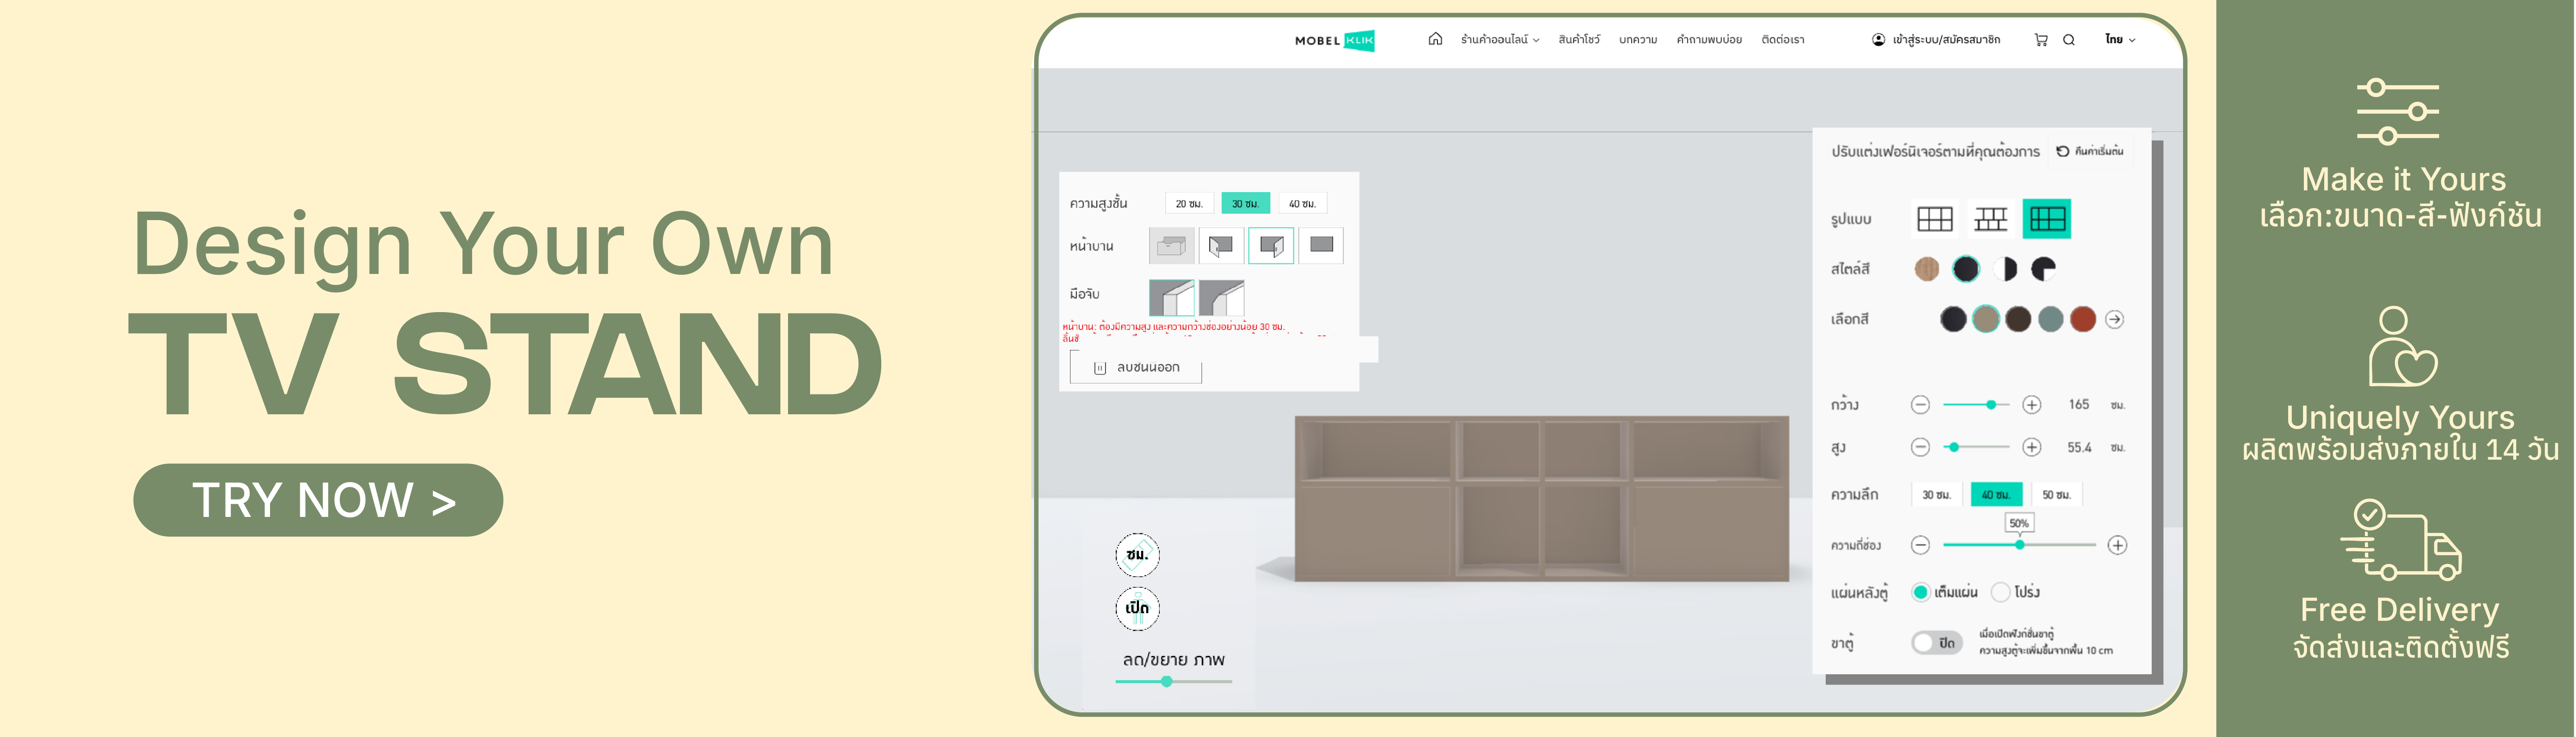
Task: Choose the half black-white color style
Action: tap(2005, 269)
